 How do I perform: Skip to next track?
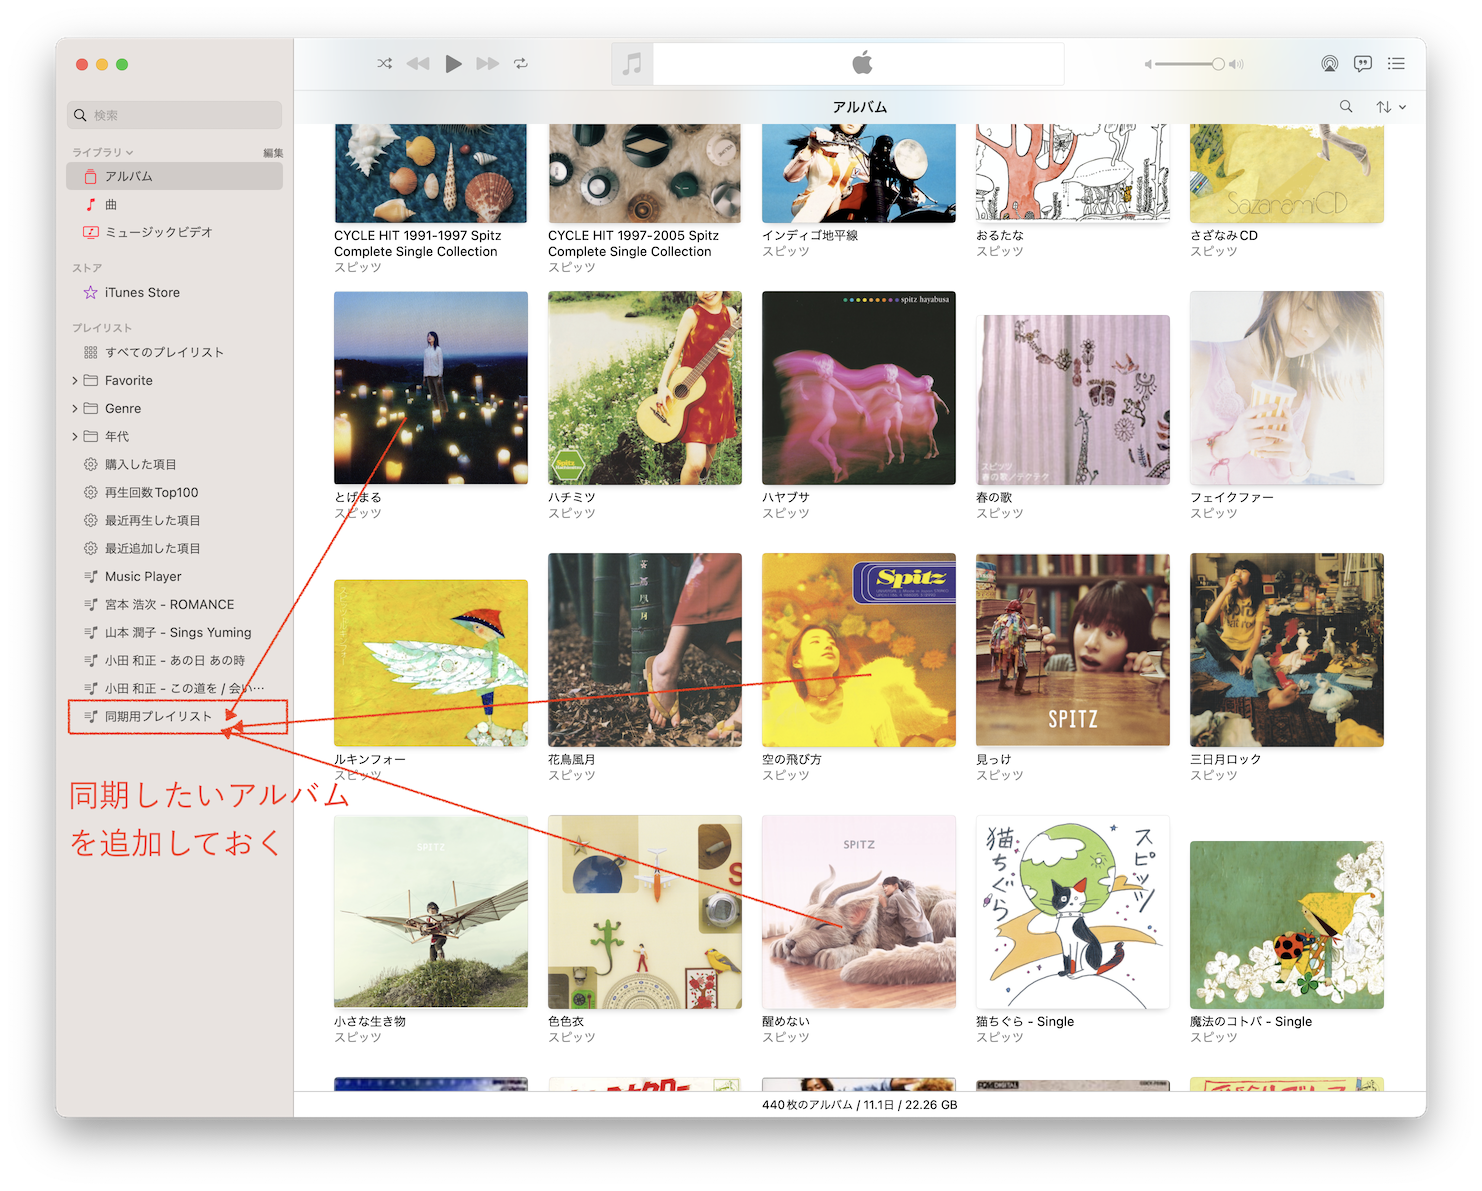488,64
